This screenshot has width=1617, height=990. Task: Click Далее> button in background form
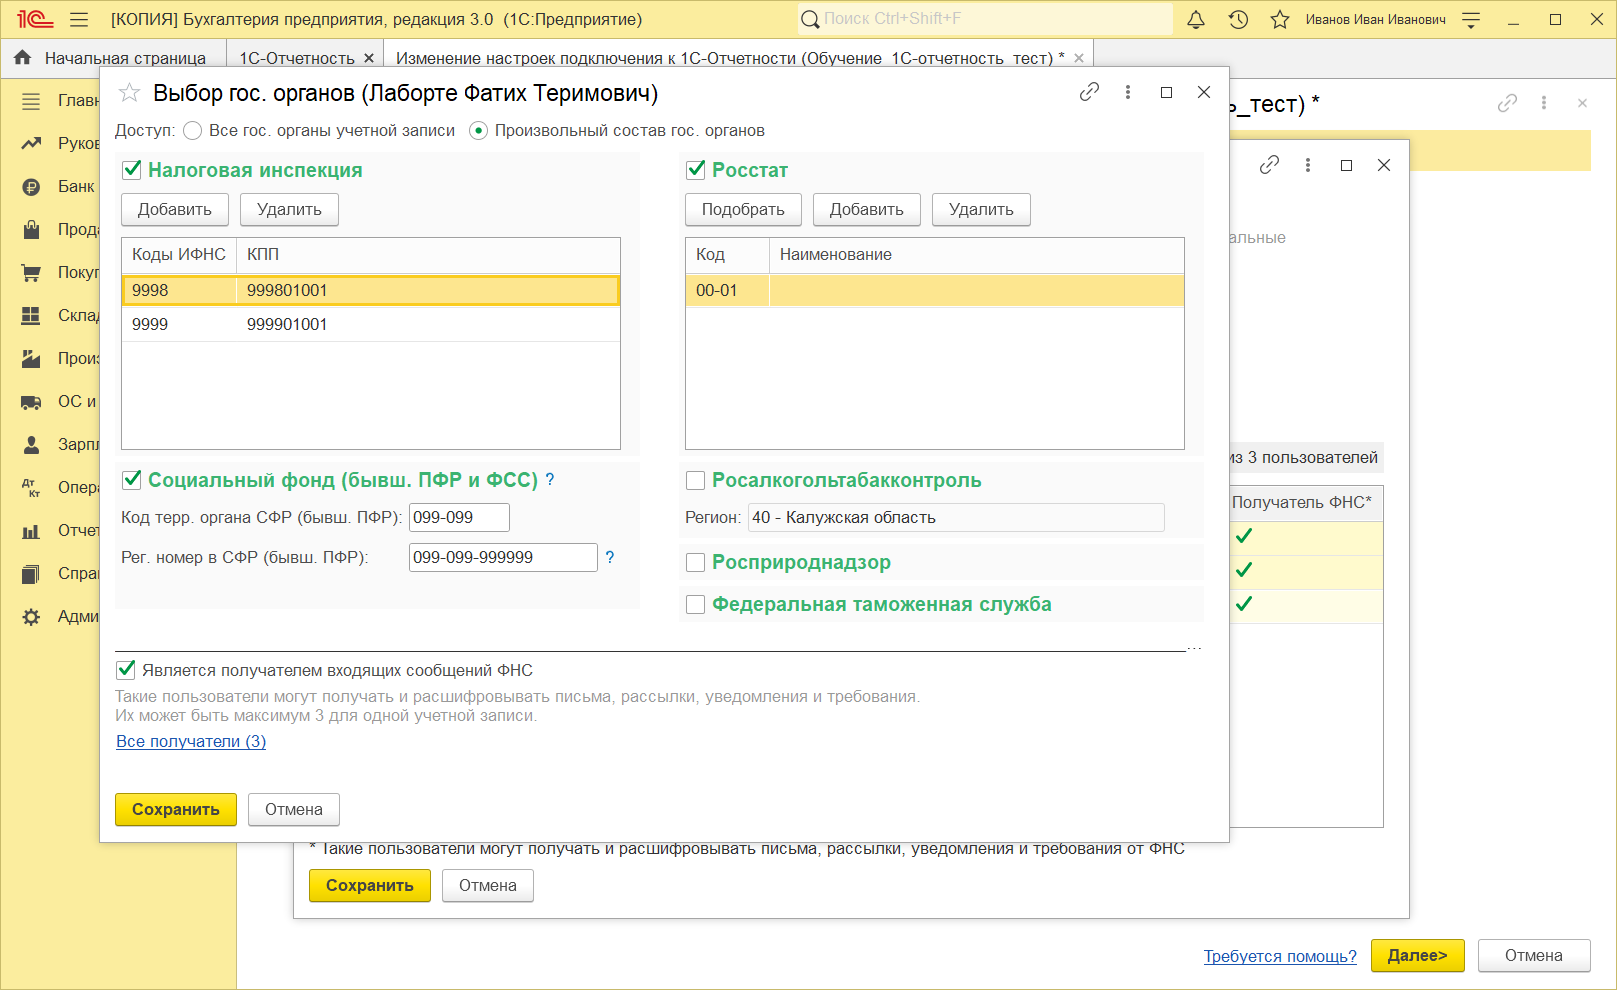click(1417, 955)
